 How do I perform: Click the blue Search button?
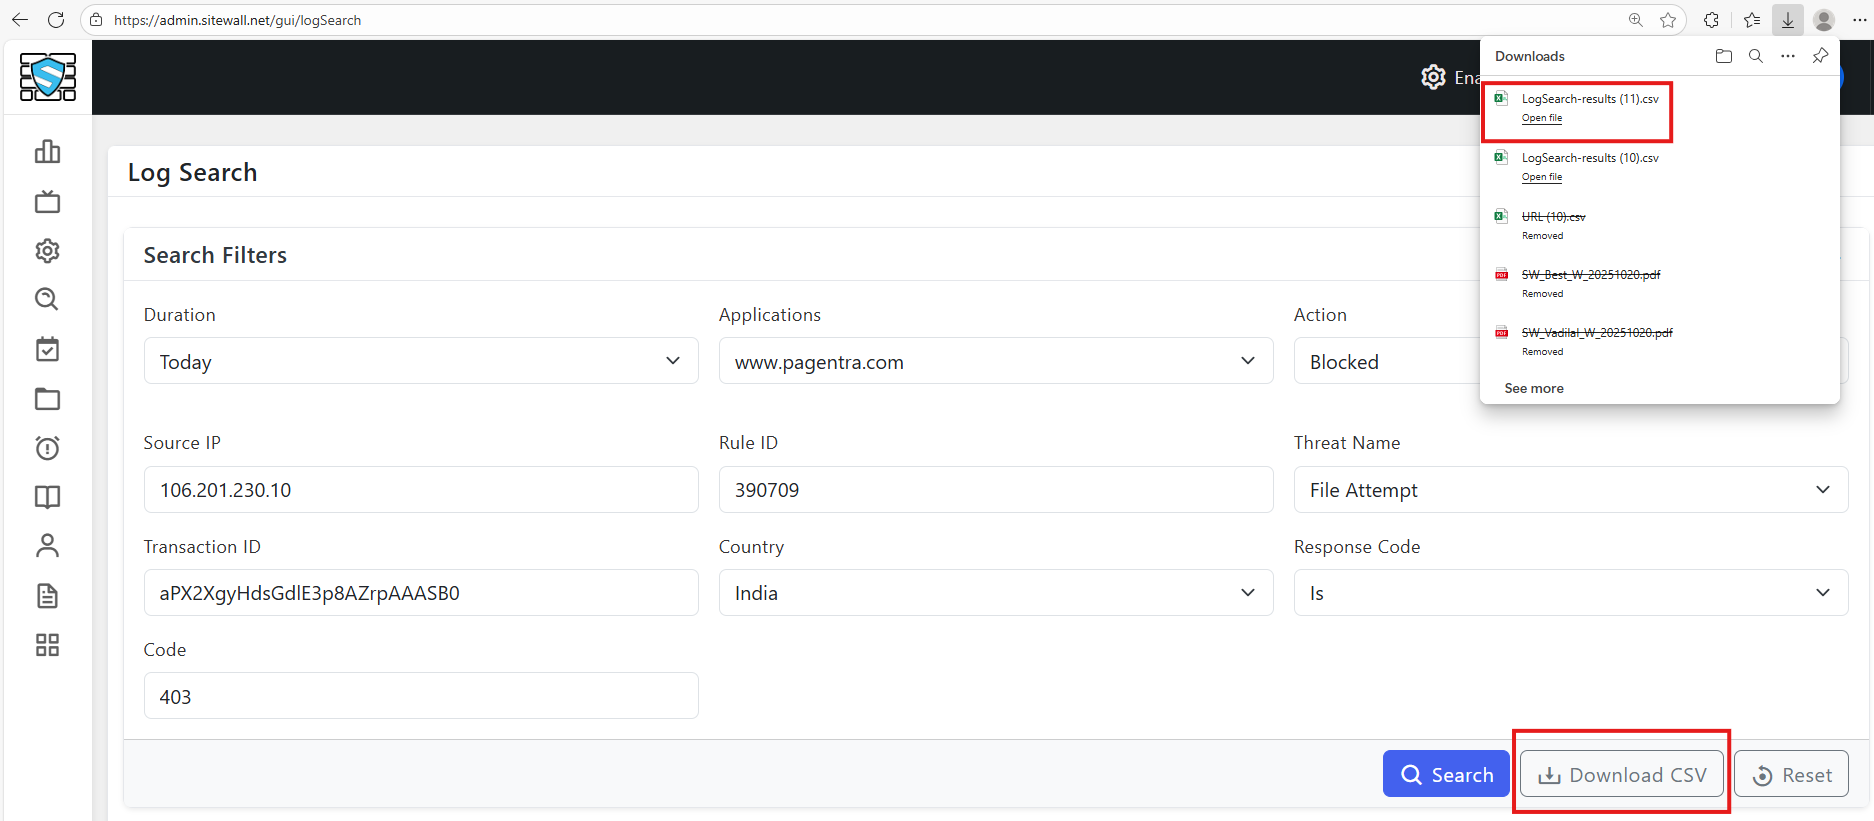(x=1446, y=774)
